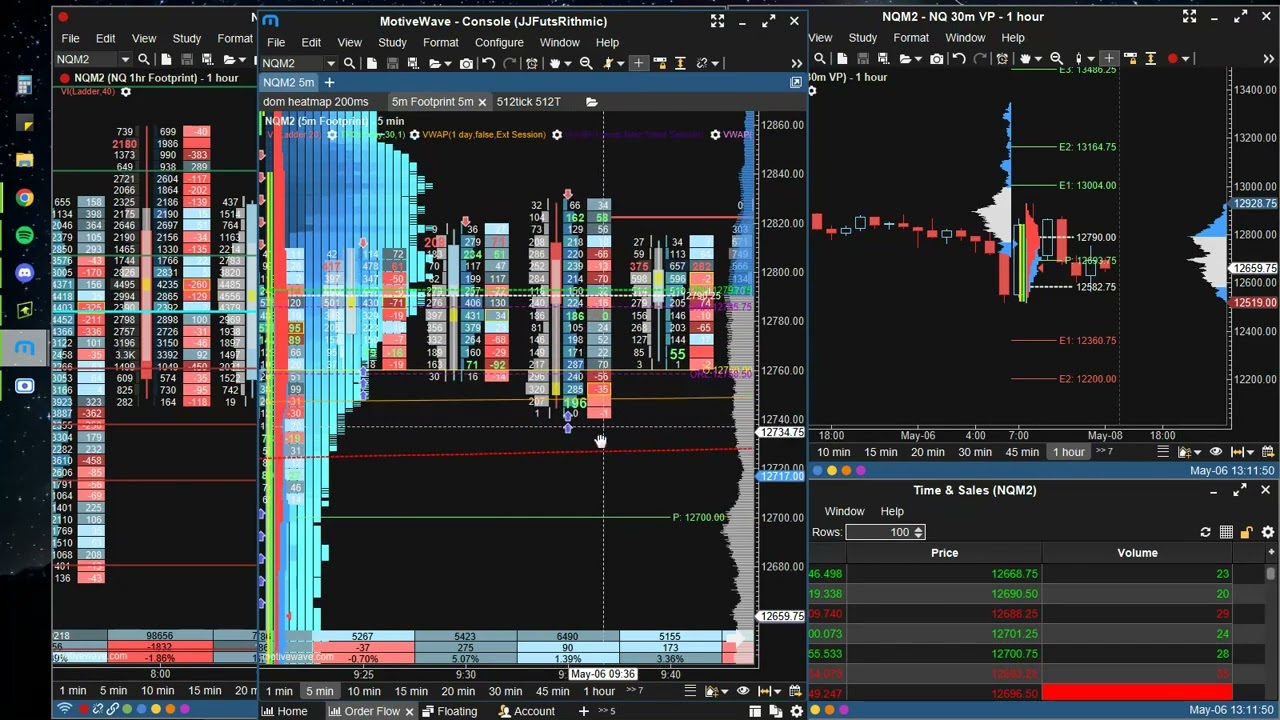The height and width of the screenshot is (720, 1280).
Task: Expand open folder dropdown in Console toolbar
Action: coord(448,63)
